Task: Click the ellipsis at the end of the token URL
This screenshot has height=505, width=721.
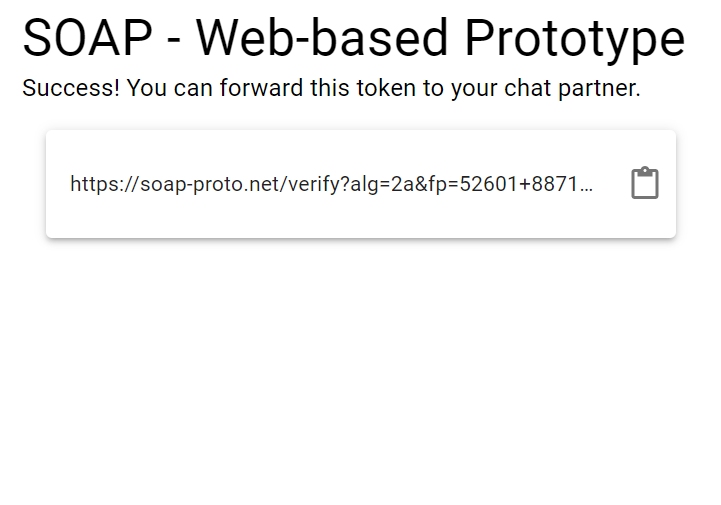Action: [x=587, y=186]
